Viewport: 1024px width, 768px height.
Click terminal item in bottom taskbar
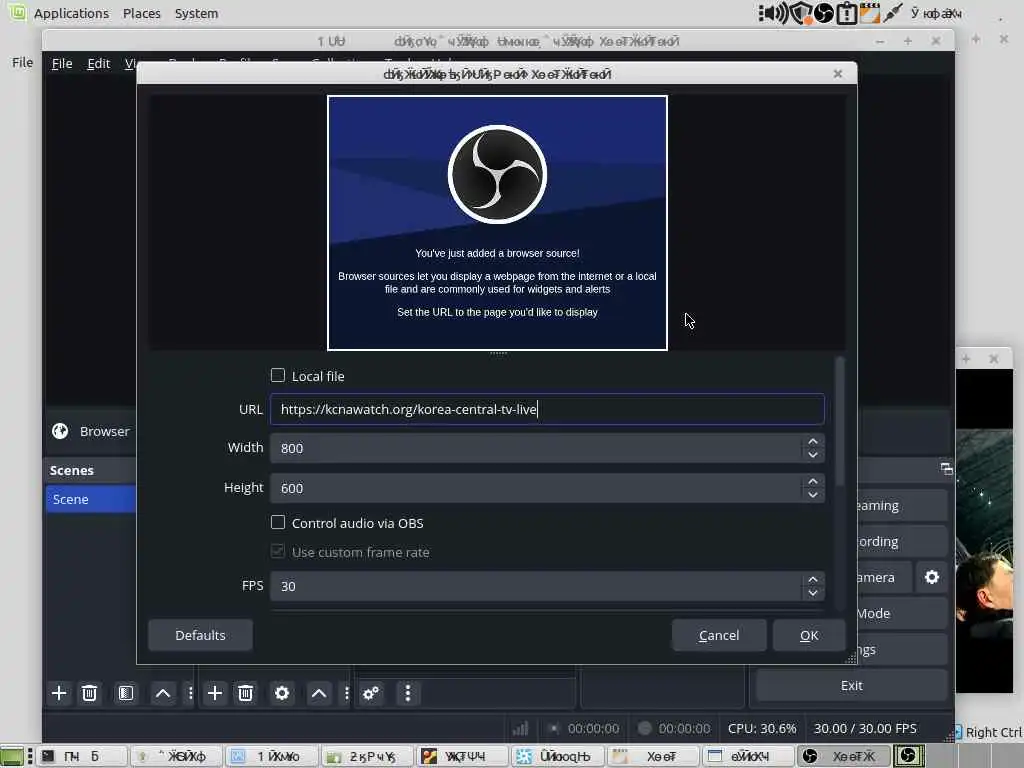click(82, 756)
